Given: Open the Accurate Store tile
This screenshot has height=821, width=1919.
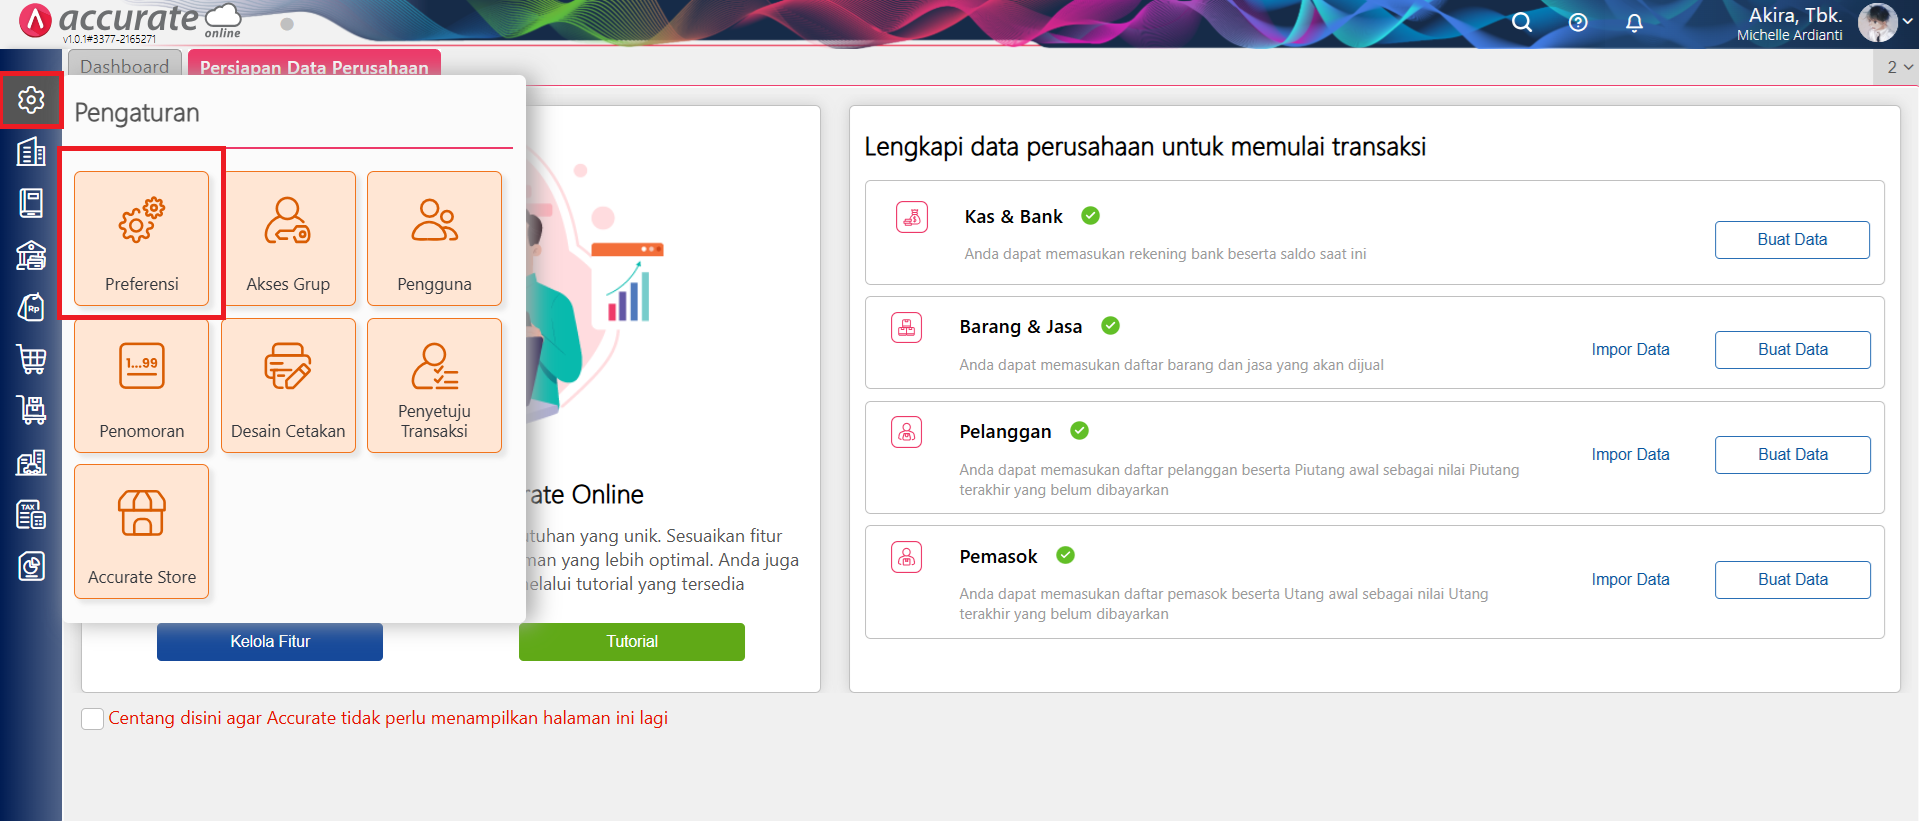Looking at the screenshot, I should click(x=141, y=531).
